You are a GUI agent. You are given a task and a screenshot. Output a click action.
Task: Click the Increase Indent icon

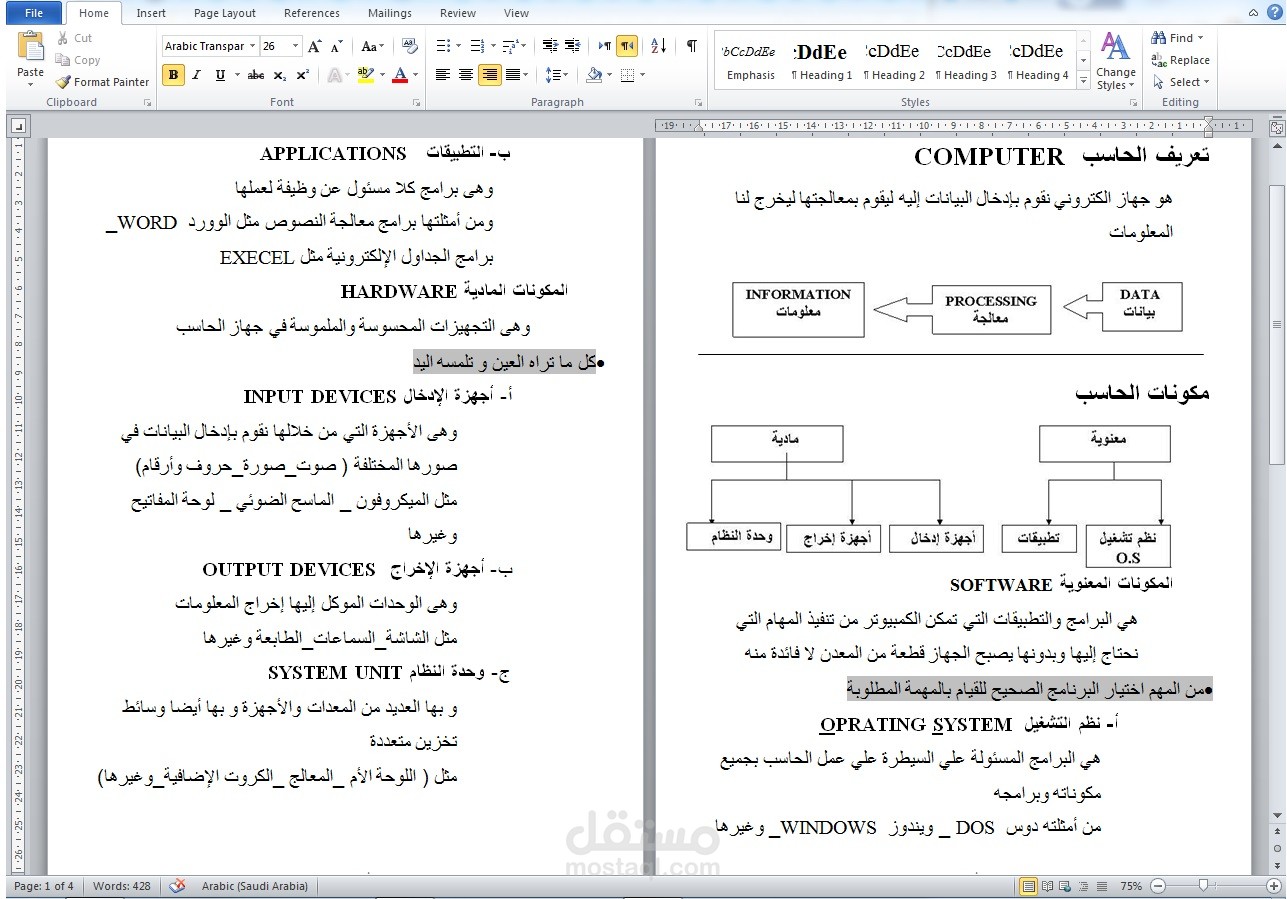572,46
